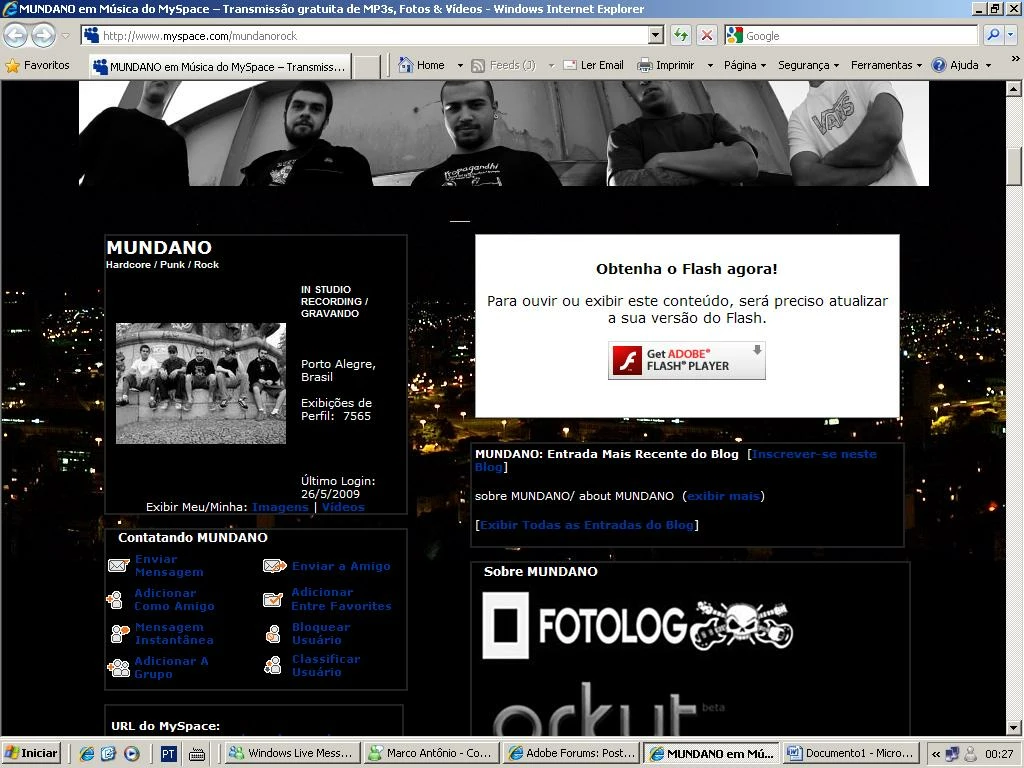Click the vertical scrollbar thumb
This screenshot has height=768, width=1024.
(x=1014, y=167)
